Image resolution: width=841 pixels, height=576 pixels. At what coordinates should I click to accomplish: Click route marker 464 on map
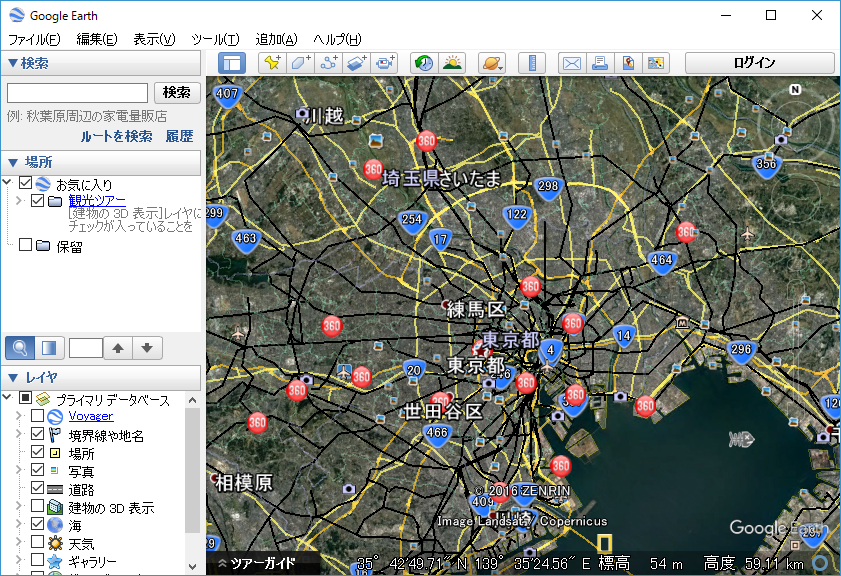click(661, 261)
